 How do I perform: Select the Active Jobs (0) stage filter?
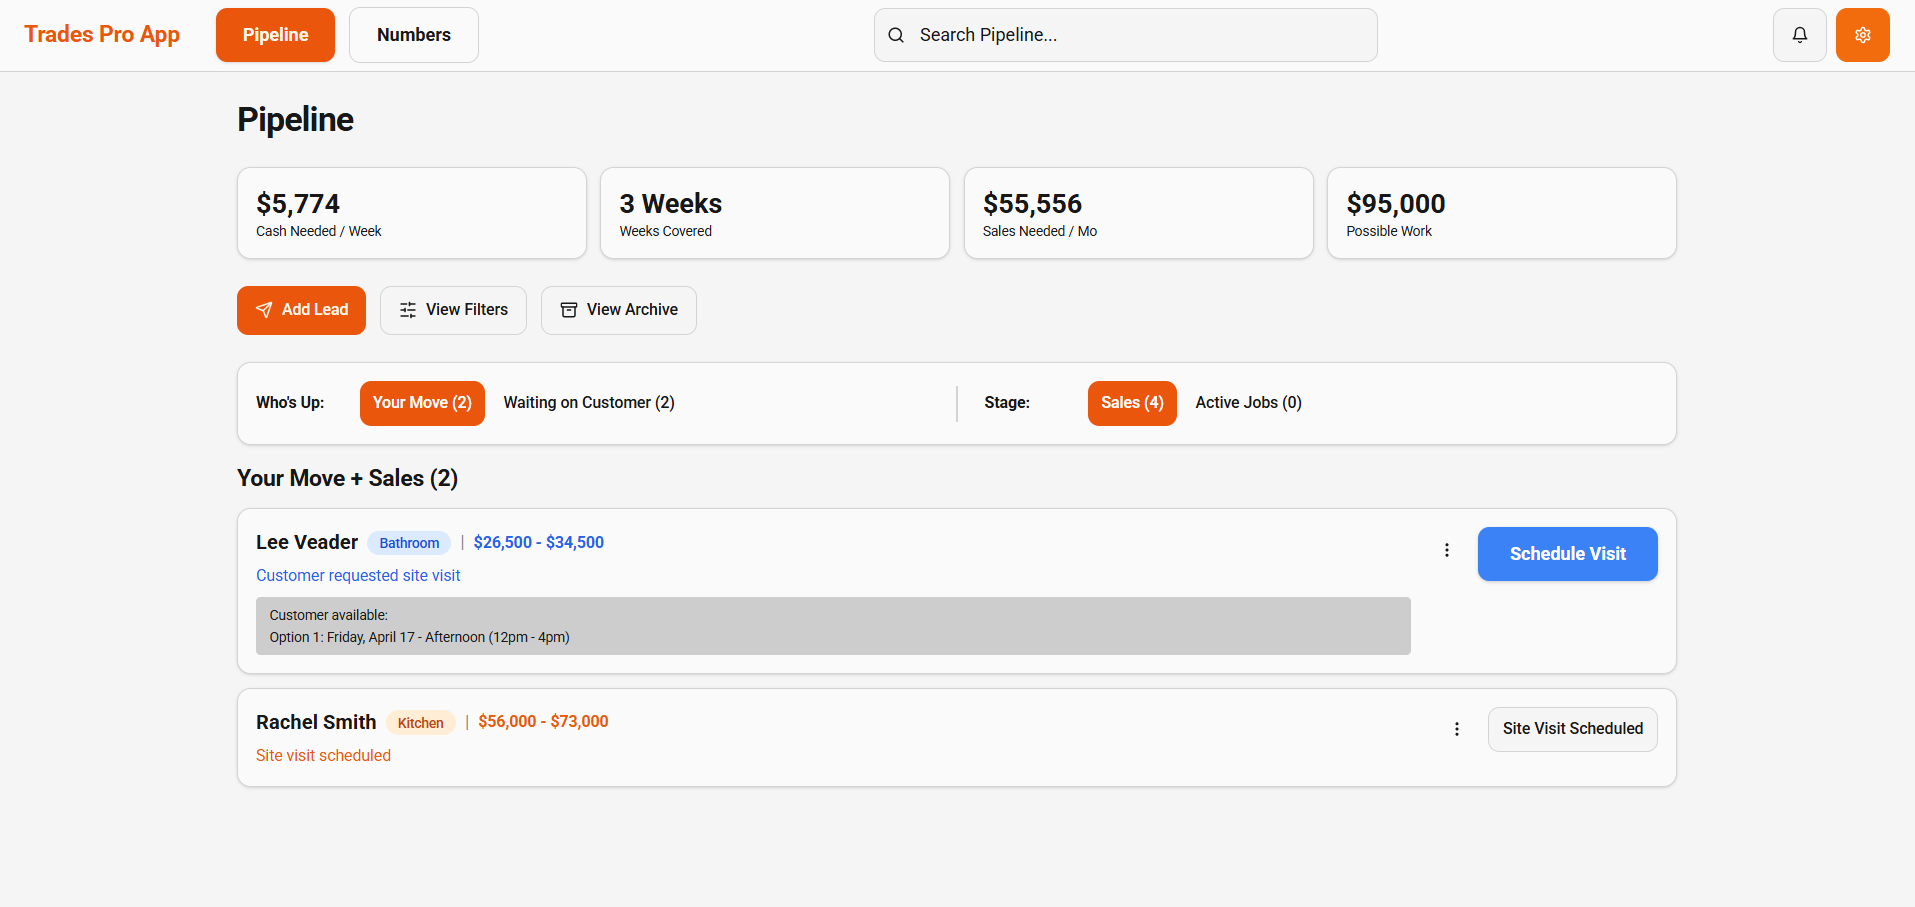point(1247,402)
